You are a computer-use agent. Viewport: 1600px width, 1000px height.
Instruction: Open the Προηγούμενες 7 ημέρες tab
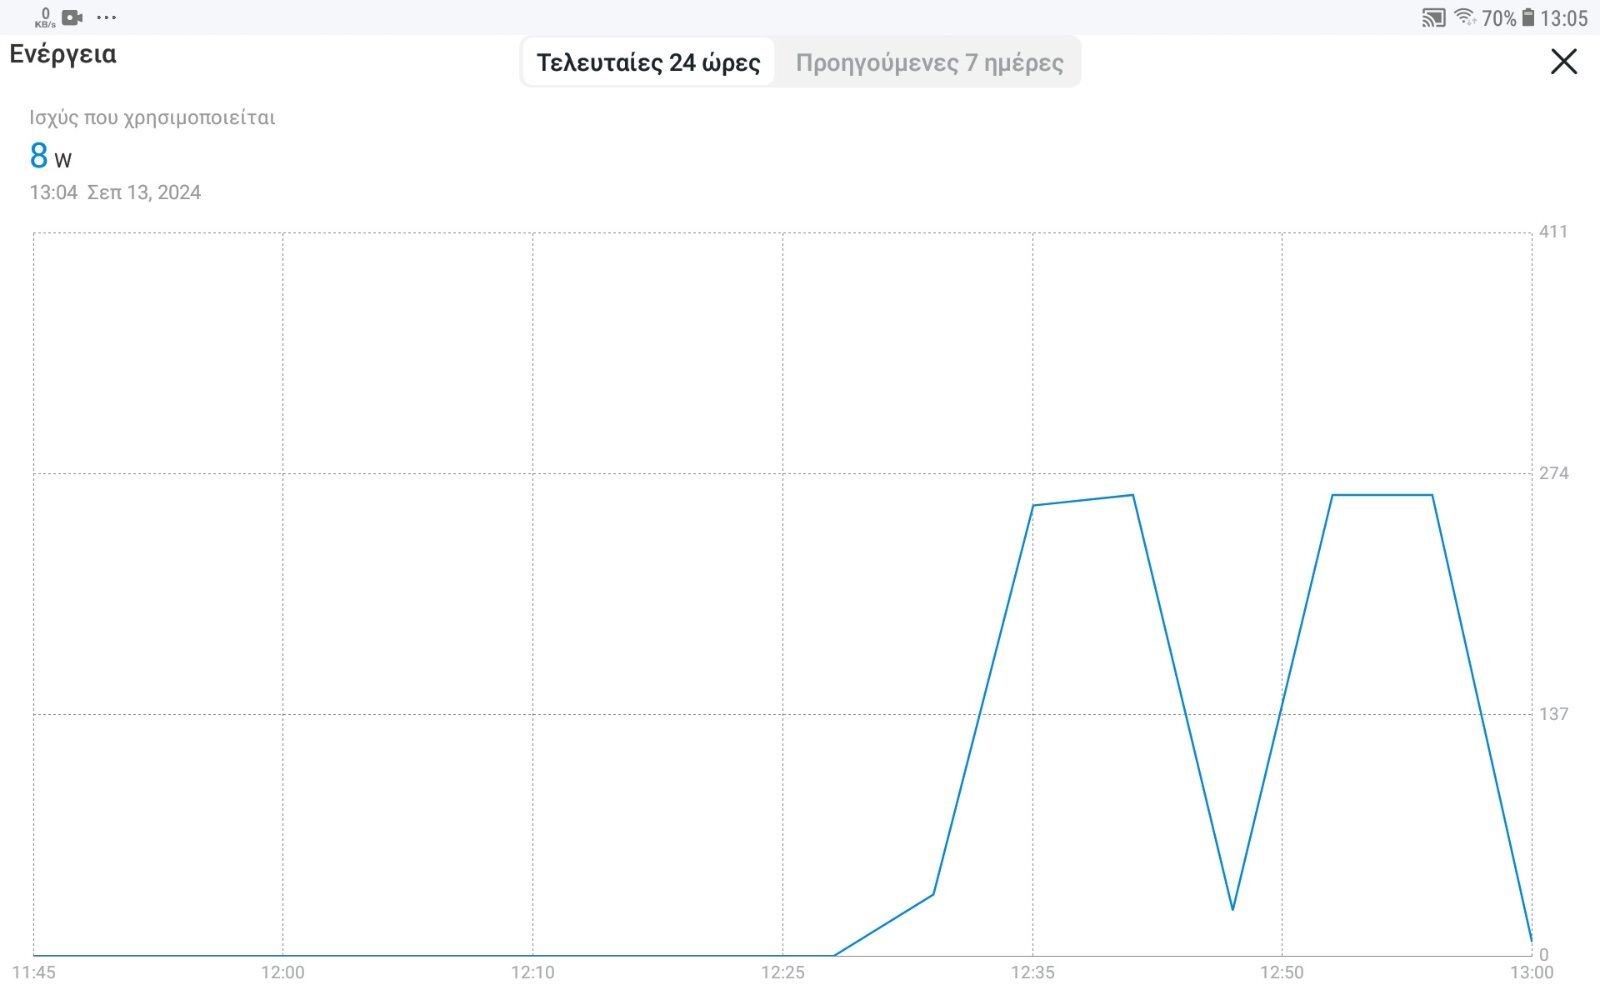929,63
